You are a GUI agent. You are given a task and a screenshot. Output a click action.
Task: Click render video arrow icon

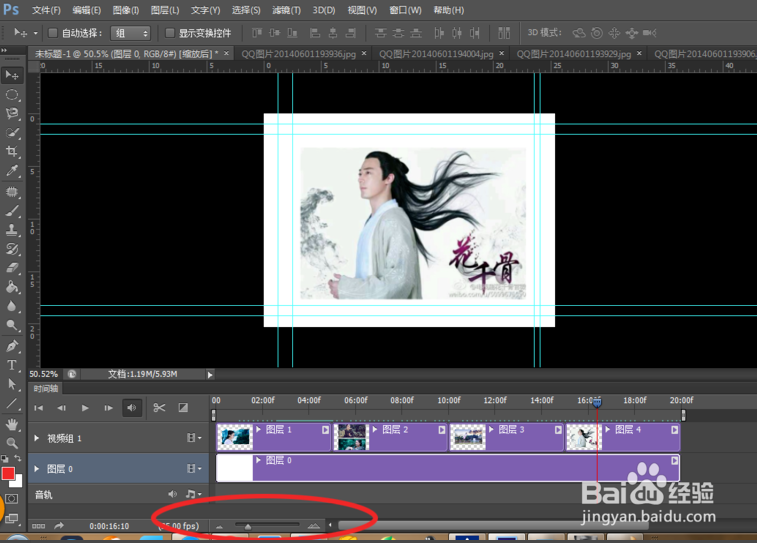pos(59,526)
